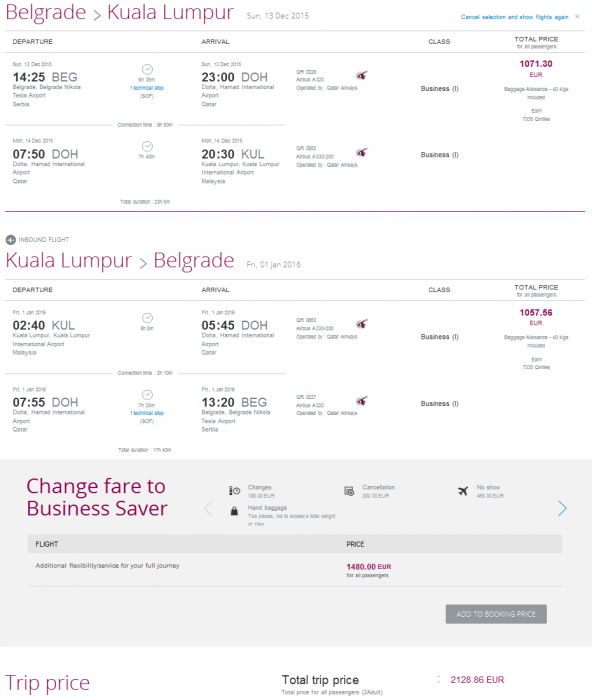The image size is (592, 700).
Task: Click the X beside Cancel selection link
Action: click(577, 17)
